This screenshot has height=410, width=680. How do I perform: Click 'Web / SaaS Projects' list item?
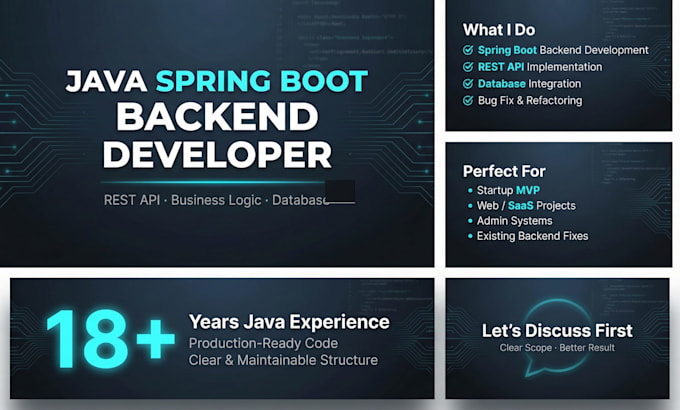[526, 206]
